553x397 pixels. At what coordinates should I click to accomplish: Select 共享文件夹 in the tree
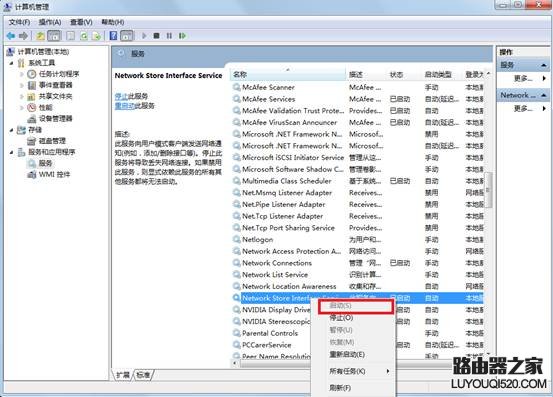[x=55, y=96]
